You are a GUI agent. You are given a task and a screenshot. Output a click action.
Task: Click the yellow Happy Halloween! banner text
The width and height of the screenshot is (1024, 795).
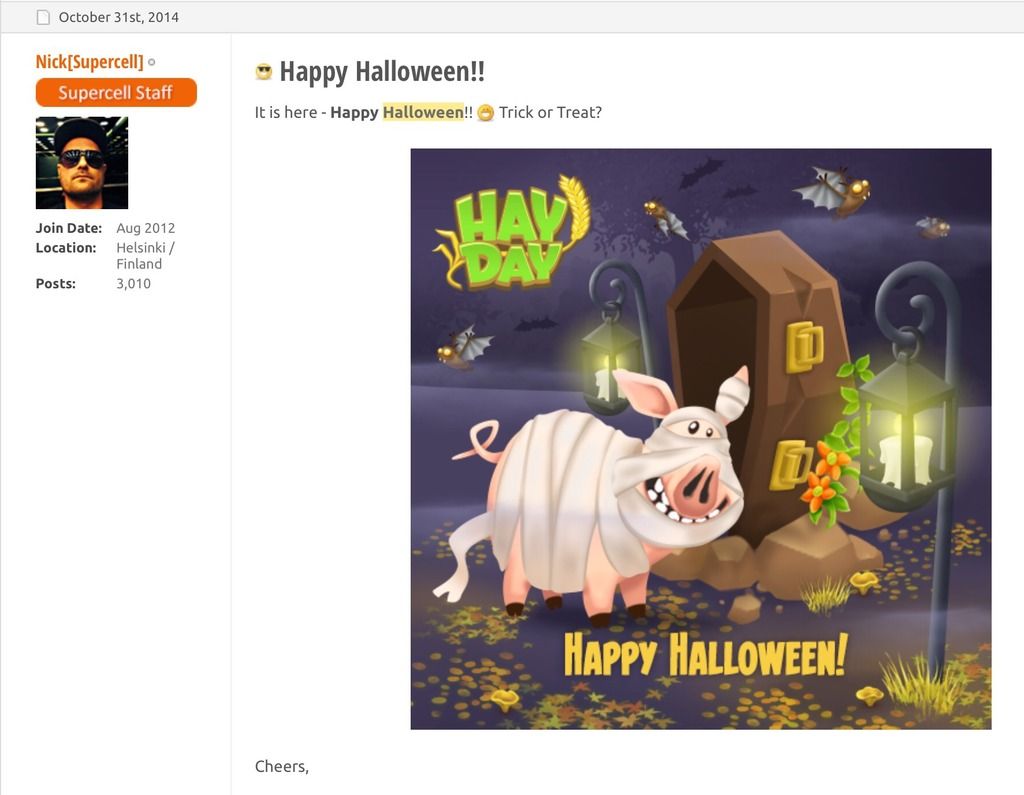(x=706, y=655)
